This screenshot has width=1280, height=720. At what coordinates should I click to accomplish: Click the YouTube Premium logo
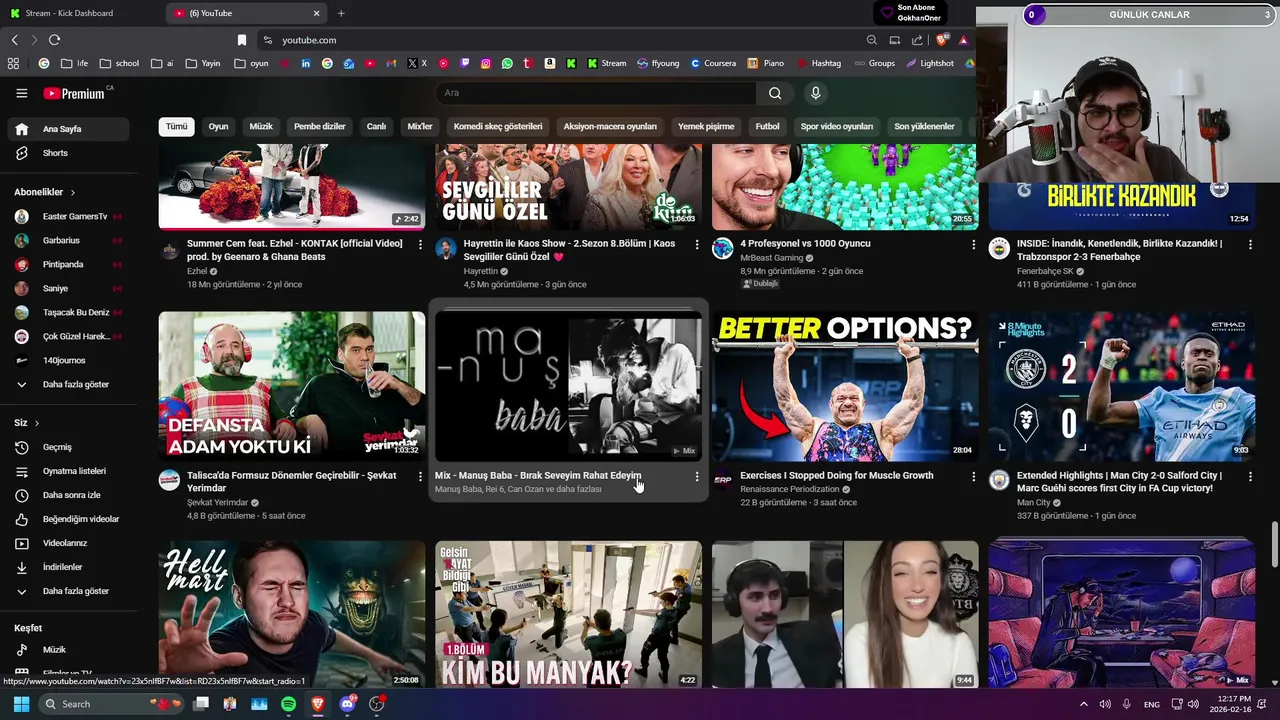[75, 93]
